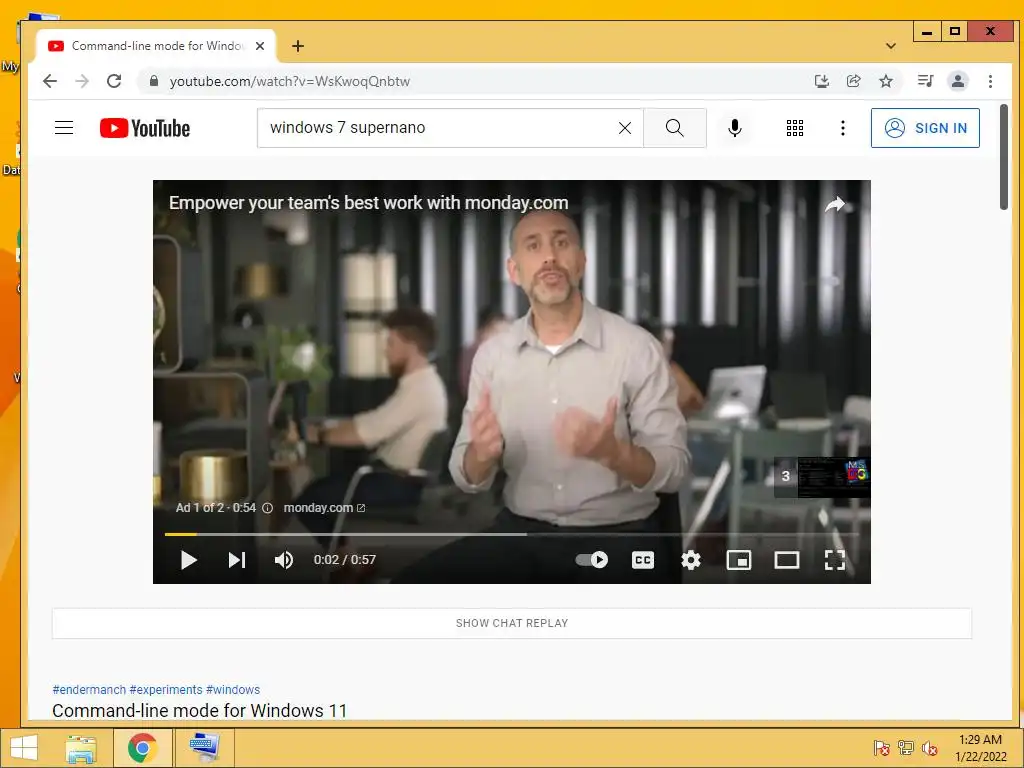This screenshot has width=1024, height=768.
Task: Click the address bar URL
Action: coord(289,82)
